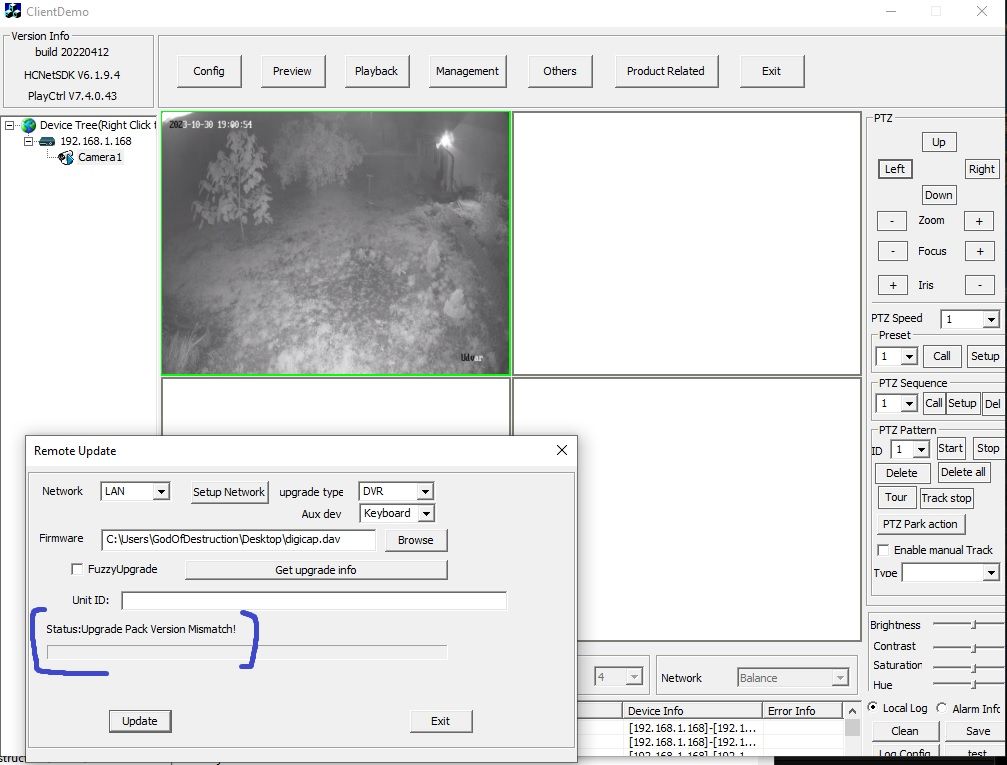
Task: Click the Get upgrade info button
Action: 316,570
